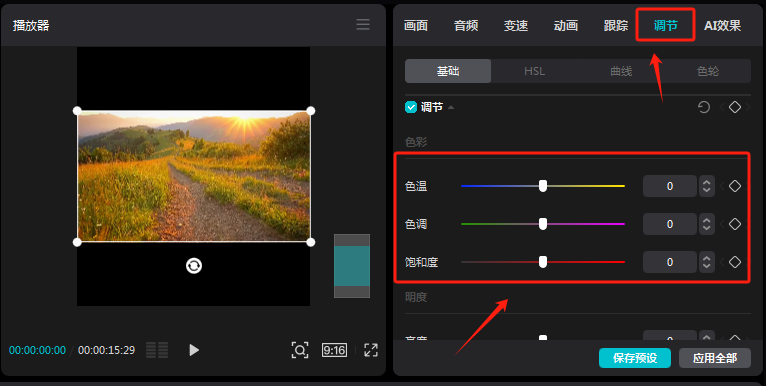Uncheck the 调节 checkbox

click(x=411, y=107)
